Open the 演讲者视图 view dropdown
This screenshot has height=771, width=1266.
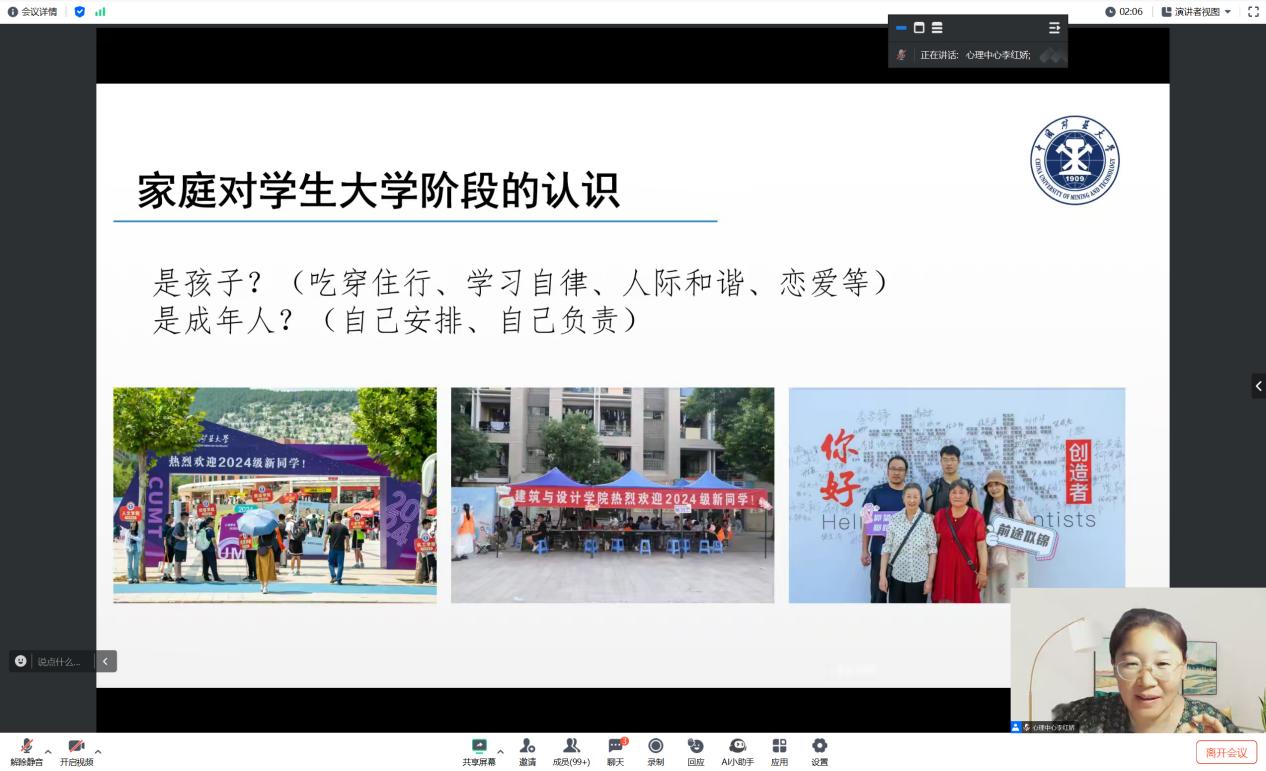coord(1196,12)
